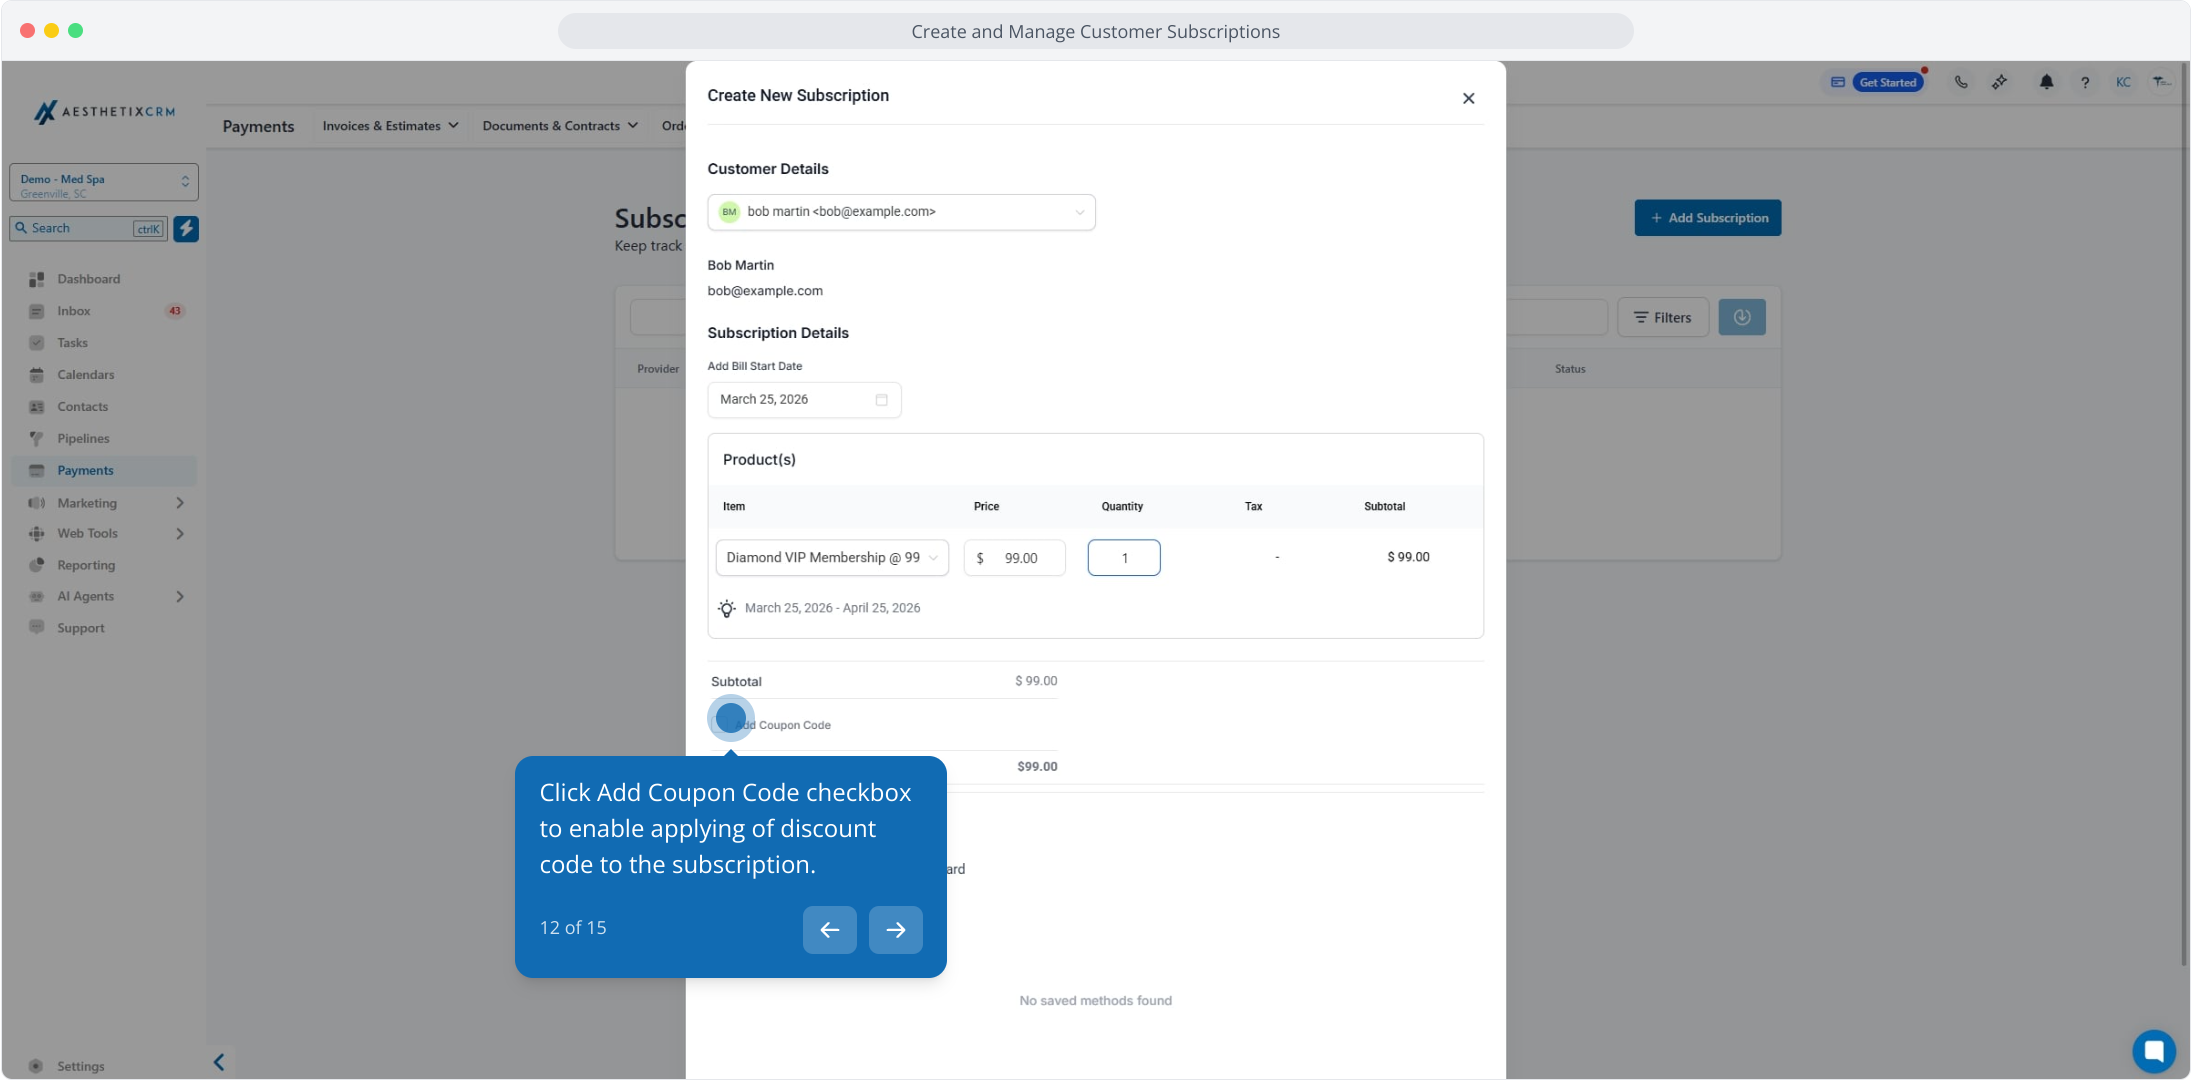This screenshot has height=1080, width=2192.
Task: Close the Create New Subscription dialog
Action: (1468, 98)
